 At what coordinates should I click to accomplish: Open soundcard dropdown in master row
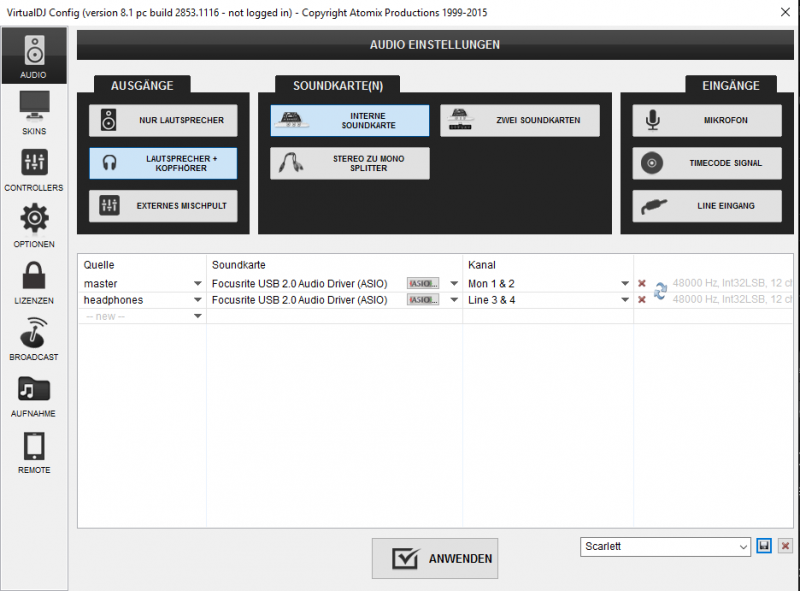point(454,283)
